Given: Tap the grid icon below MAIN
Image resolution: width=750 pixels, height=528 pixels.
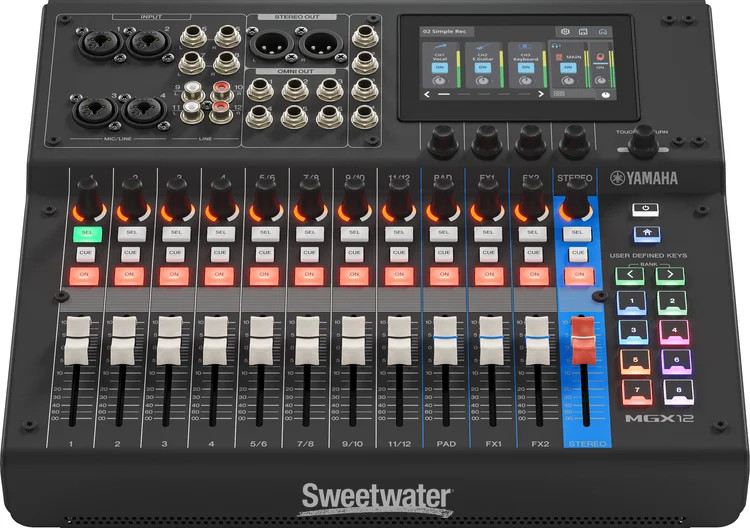Looking at the screenshot, I should (x=559, y=94).
